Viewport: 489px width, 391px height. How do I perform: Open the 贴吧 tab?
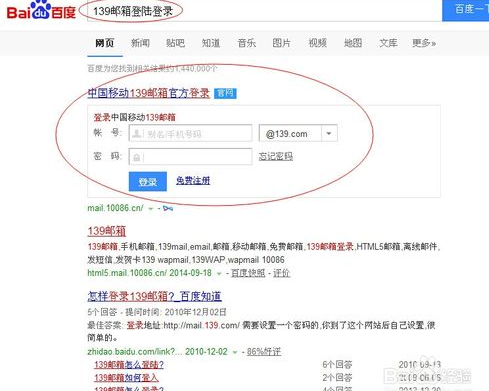point(175,43)
